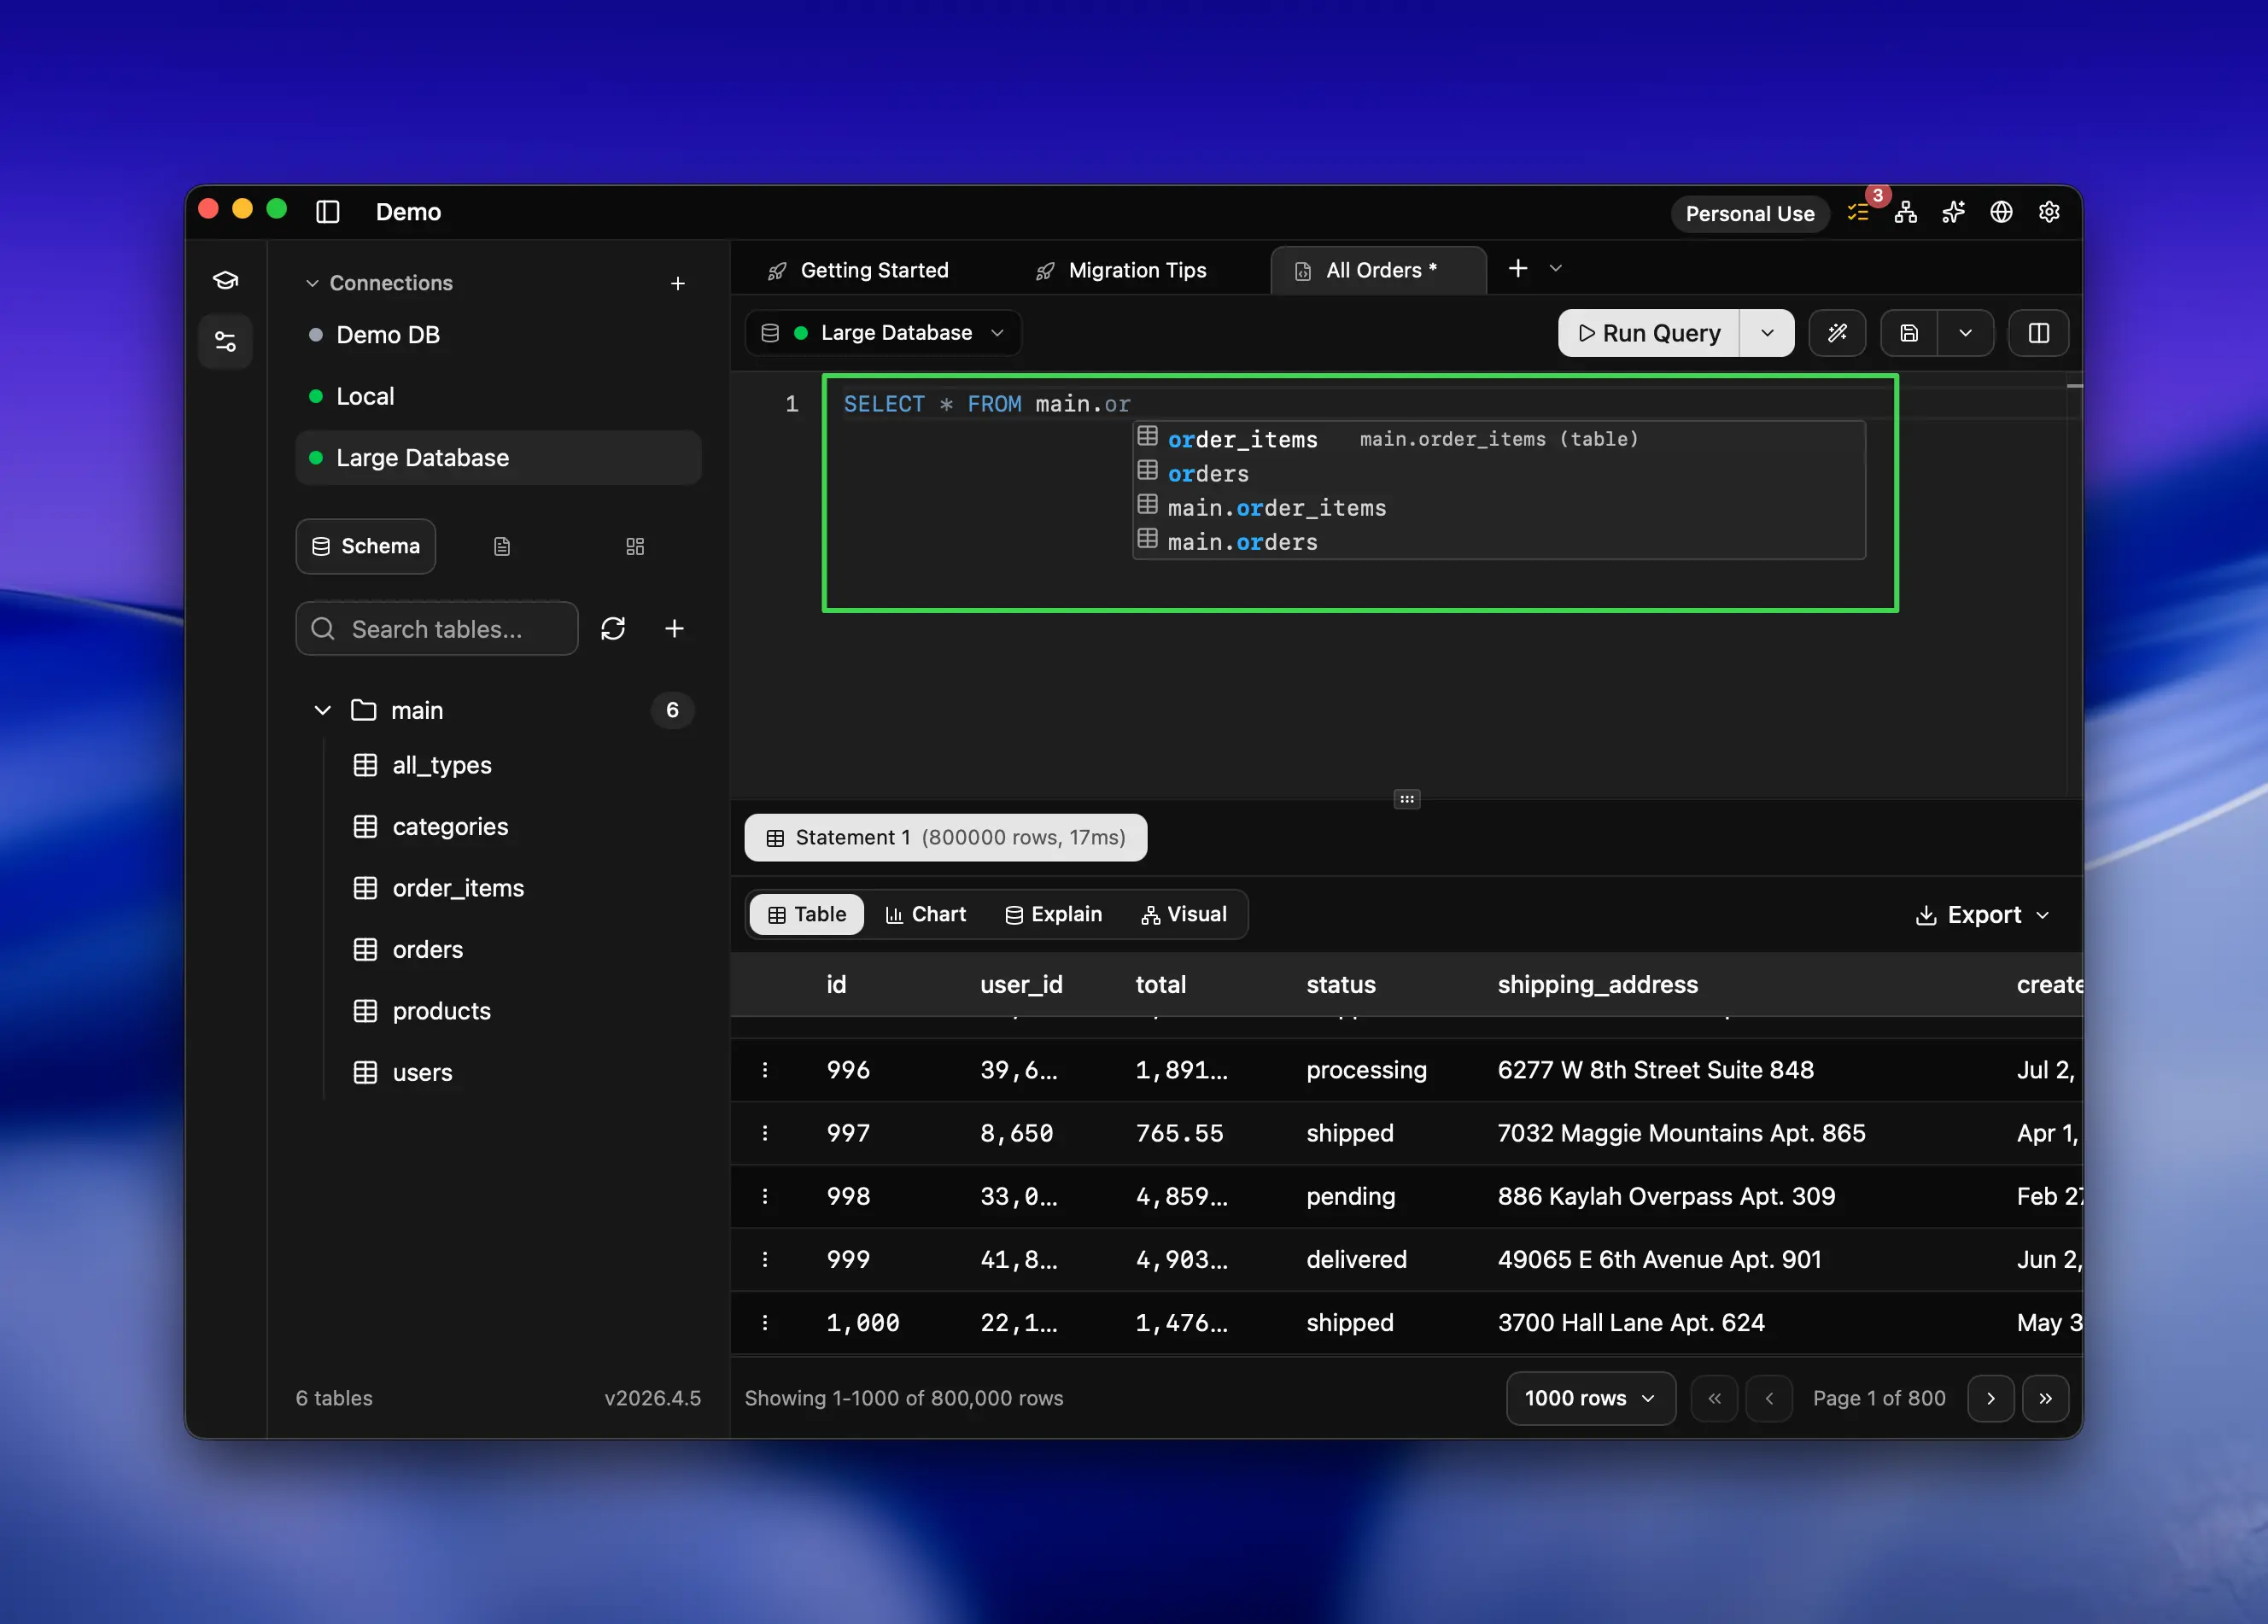Viewport: 2268px width, 1624px height.
Task: Select the Visual results view
Action: point(1185,913)
